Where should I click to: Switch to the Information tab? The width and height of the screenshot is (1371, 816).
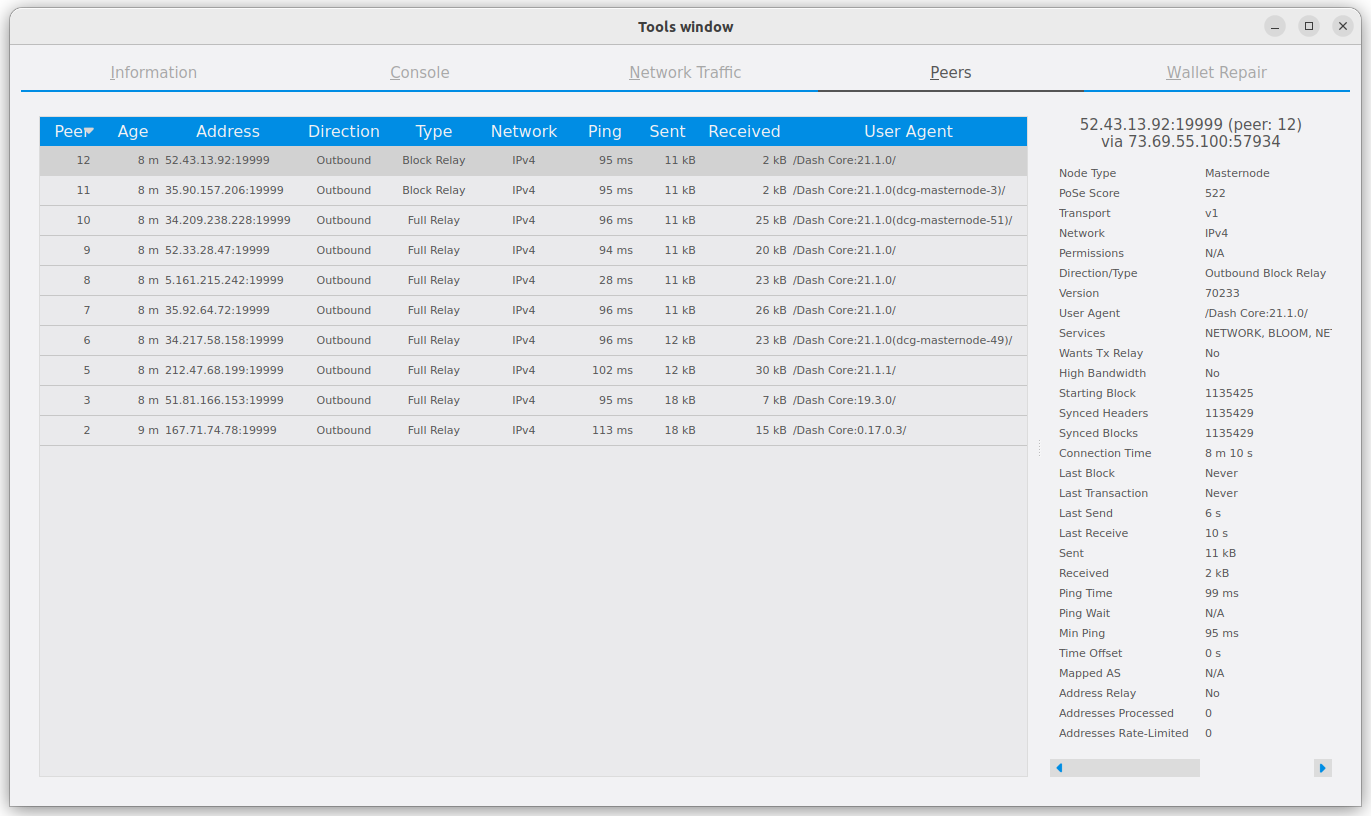[153, 72]
